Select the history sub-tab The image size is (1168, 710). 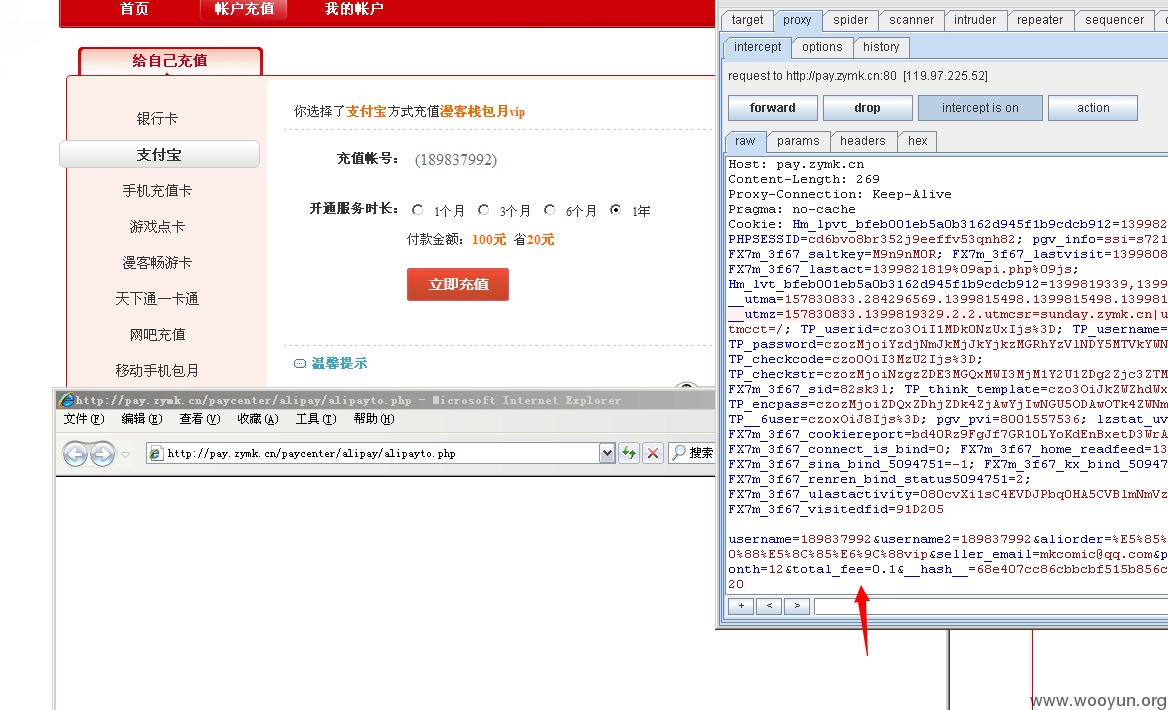[x=881, y=47]
